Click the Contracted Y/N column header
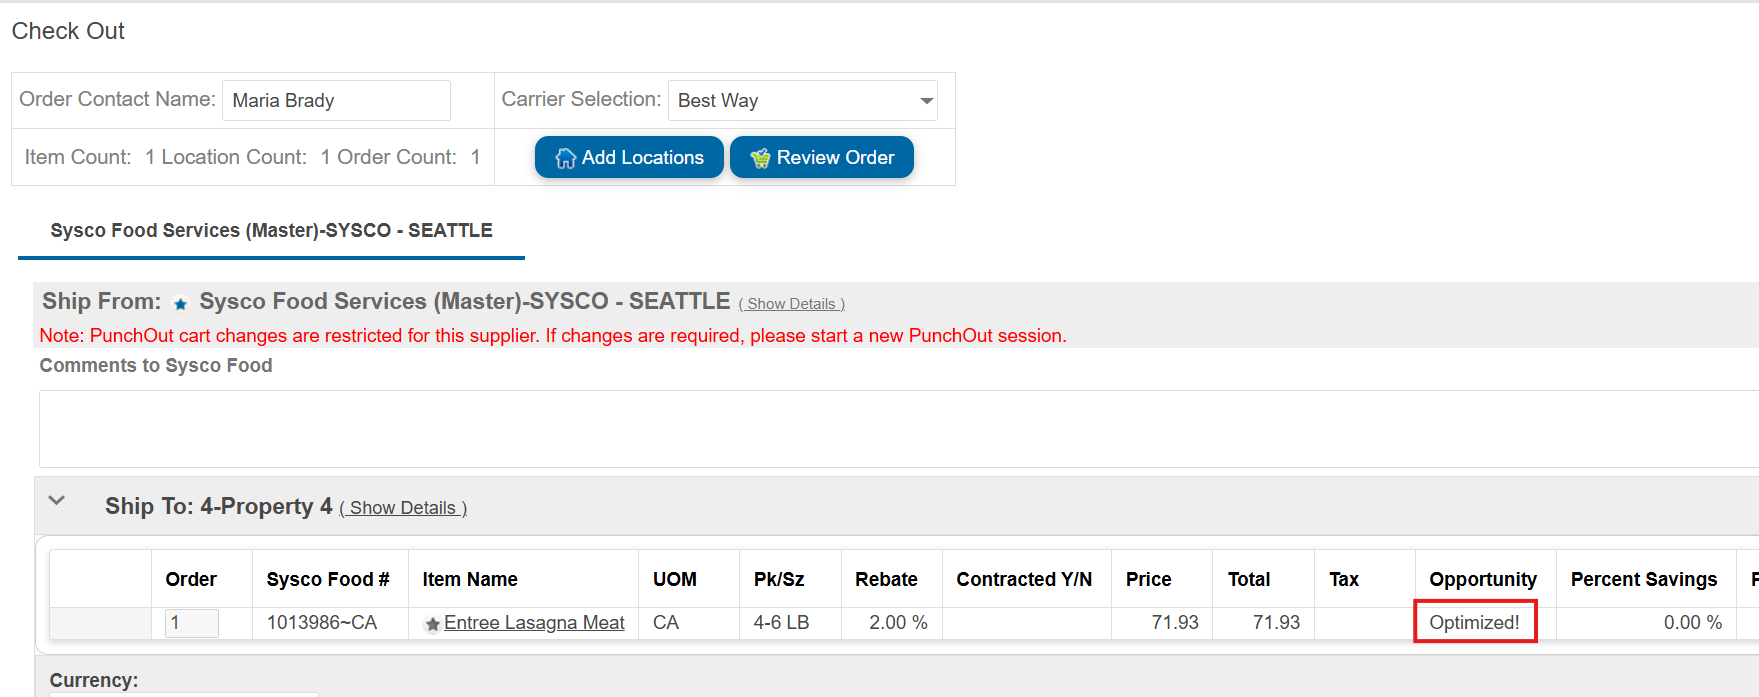 1024,579
